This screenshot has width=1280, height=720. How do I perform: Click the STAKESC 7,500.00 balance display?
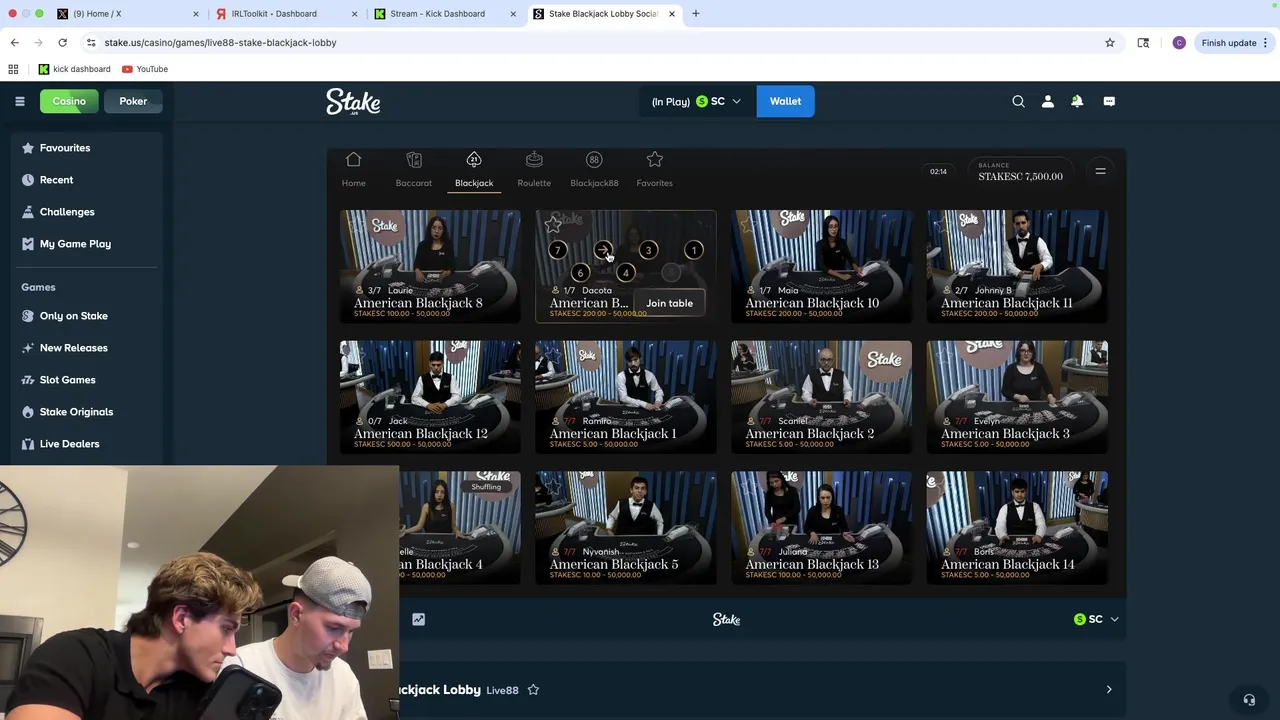[x=1020, y=172]
